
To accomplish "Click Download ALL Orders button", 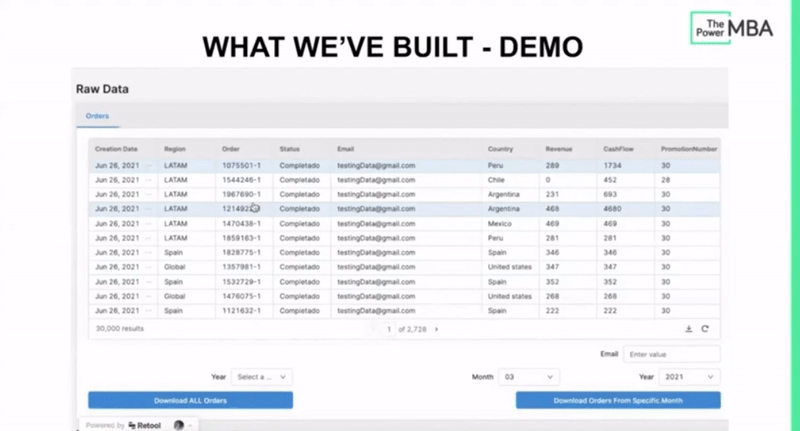I will [x=190, y=400].
